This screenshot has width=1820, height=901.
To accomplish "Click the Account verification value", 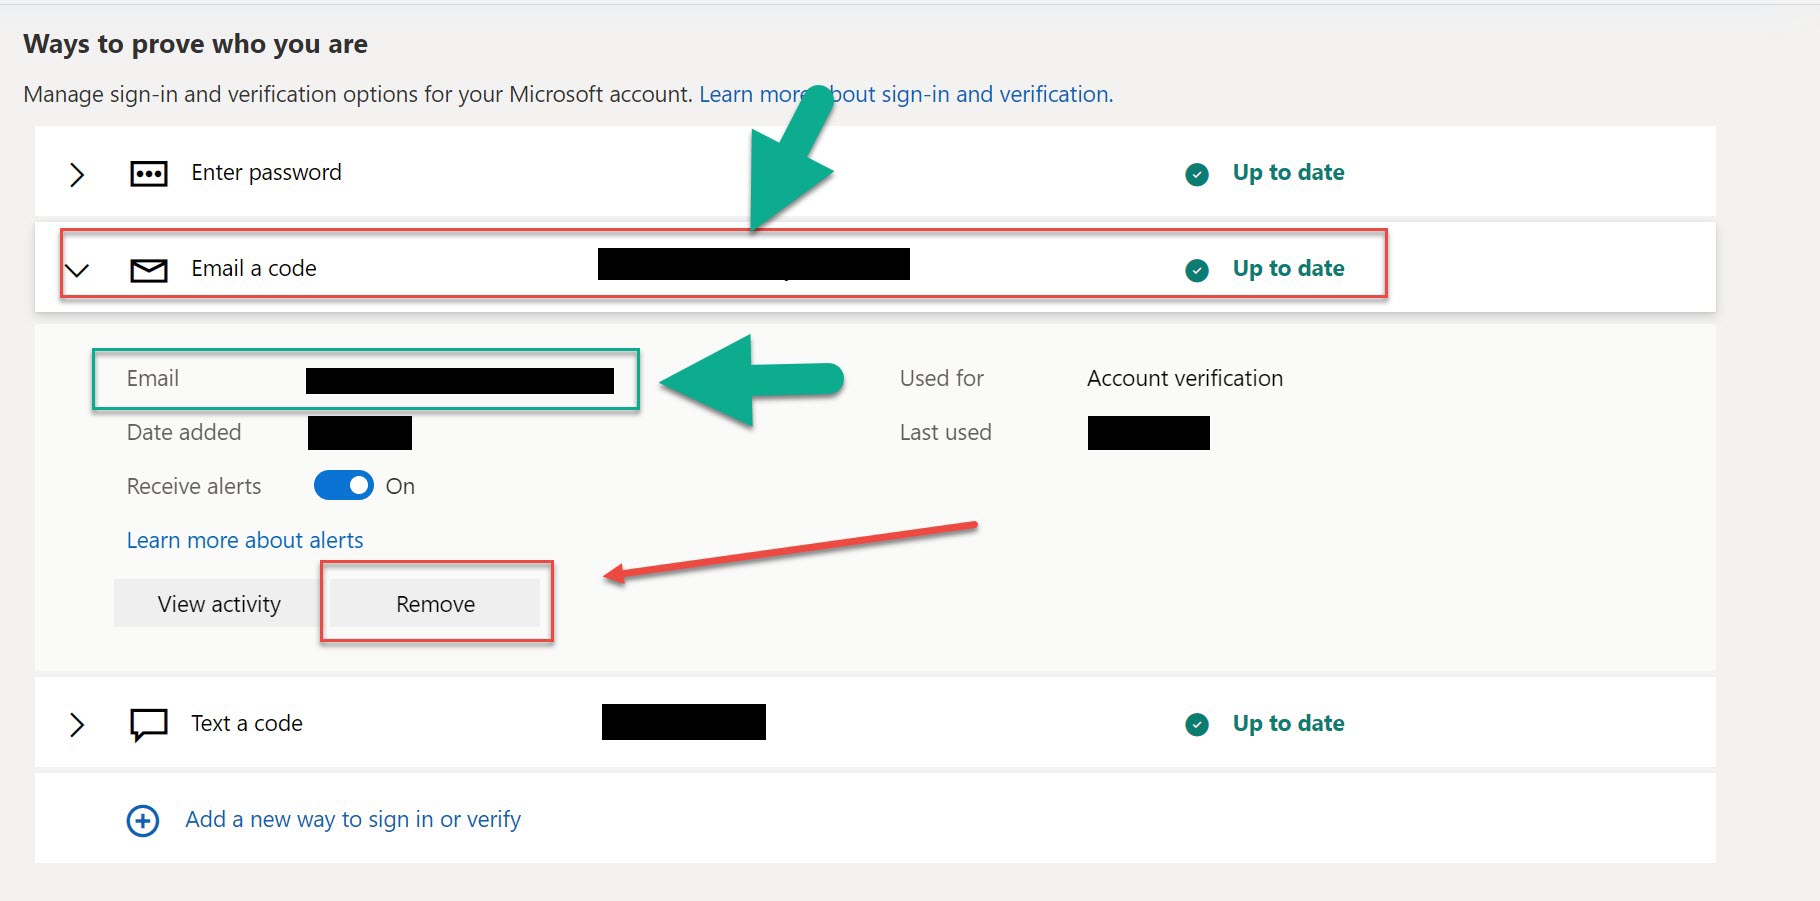I will tap(1185, 378).
